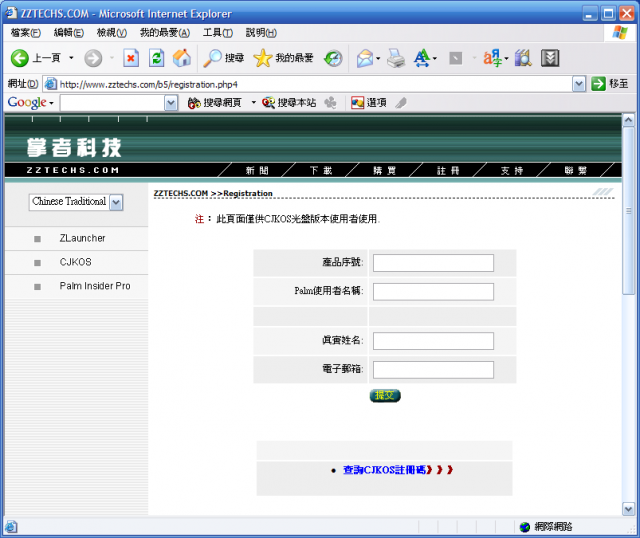Viewport: 640px width, 538px height.
Task: Click the Stop loading icon
Action: click(x=131, y=58)
